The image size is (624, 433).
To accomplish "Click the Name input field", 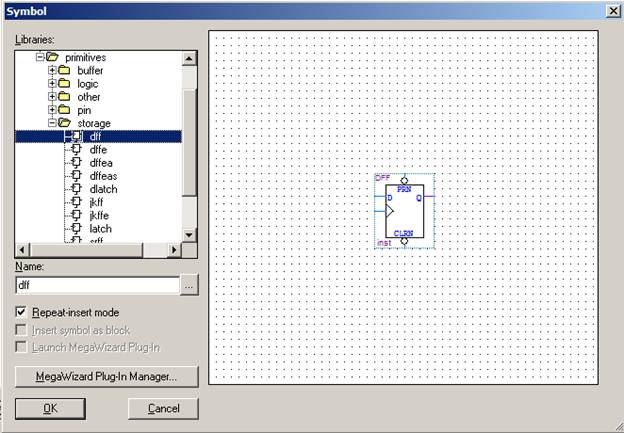I will [x=96, y=285].
